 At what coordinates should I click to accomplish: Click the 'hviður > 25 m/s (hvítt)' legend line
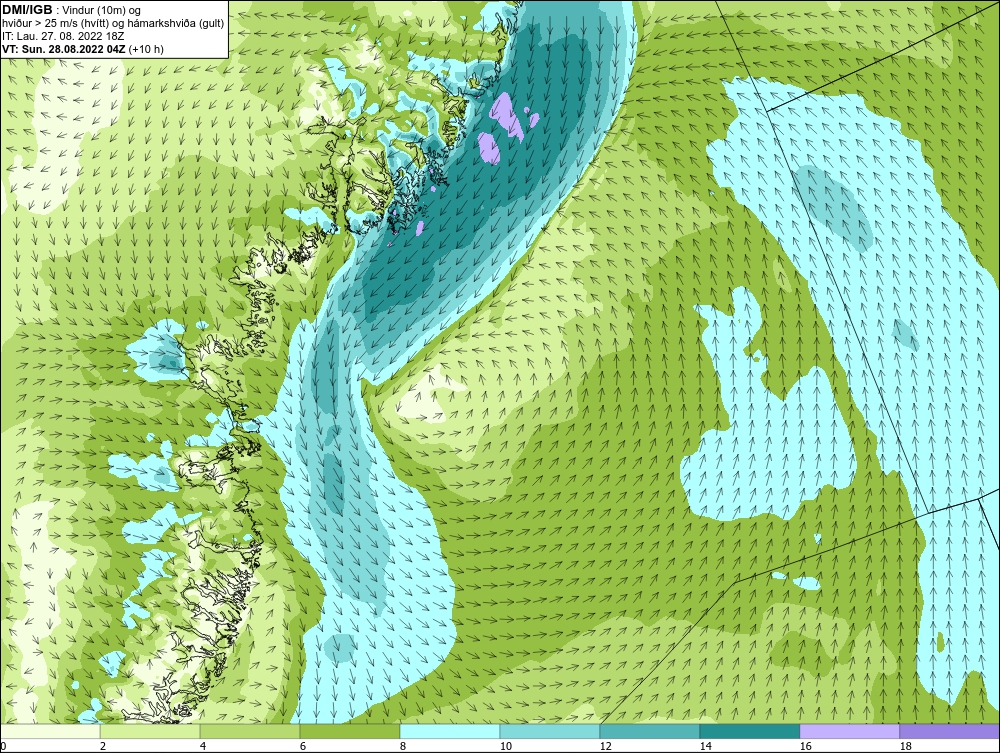click(54, 23)
